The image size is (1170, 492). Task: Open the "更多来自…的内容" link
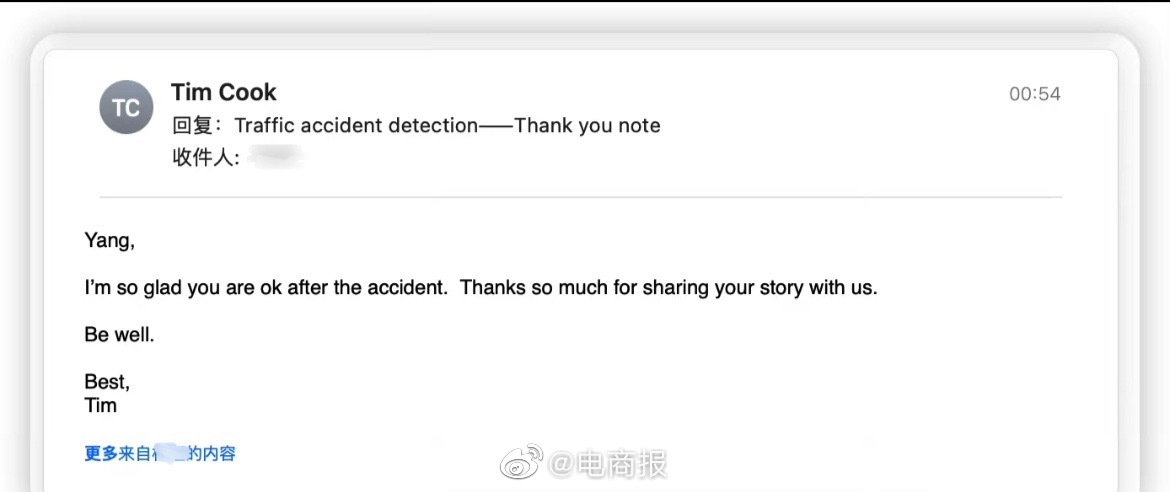click(160, 454)
